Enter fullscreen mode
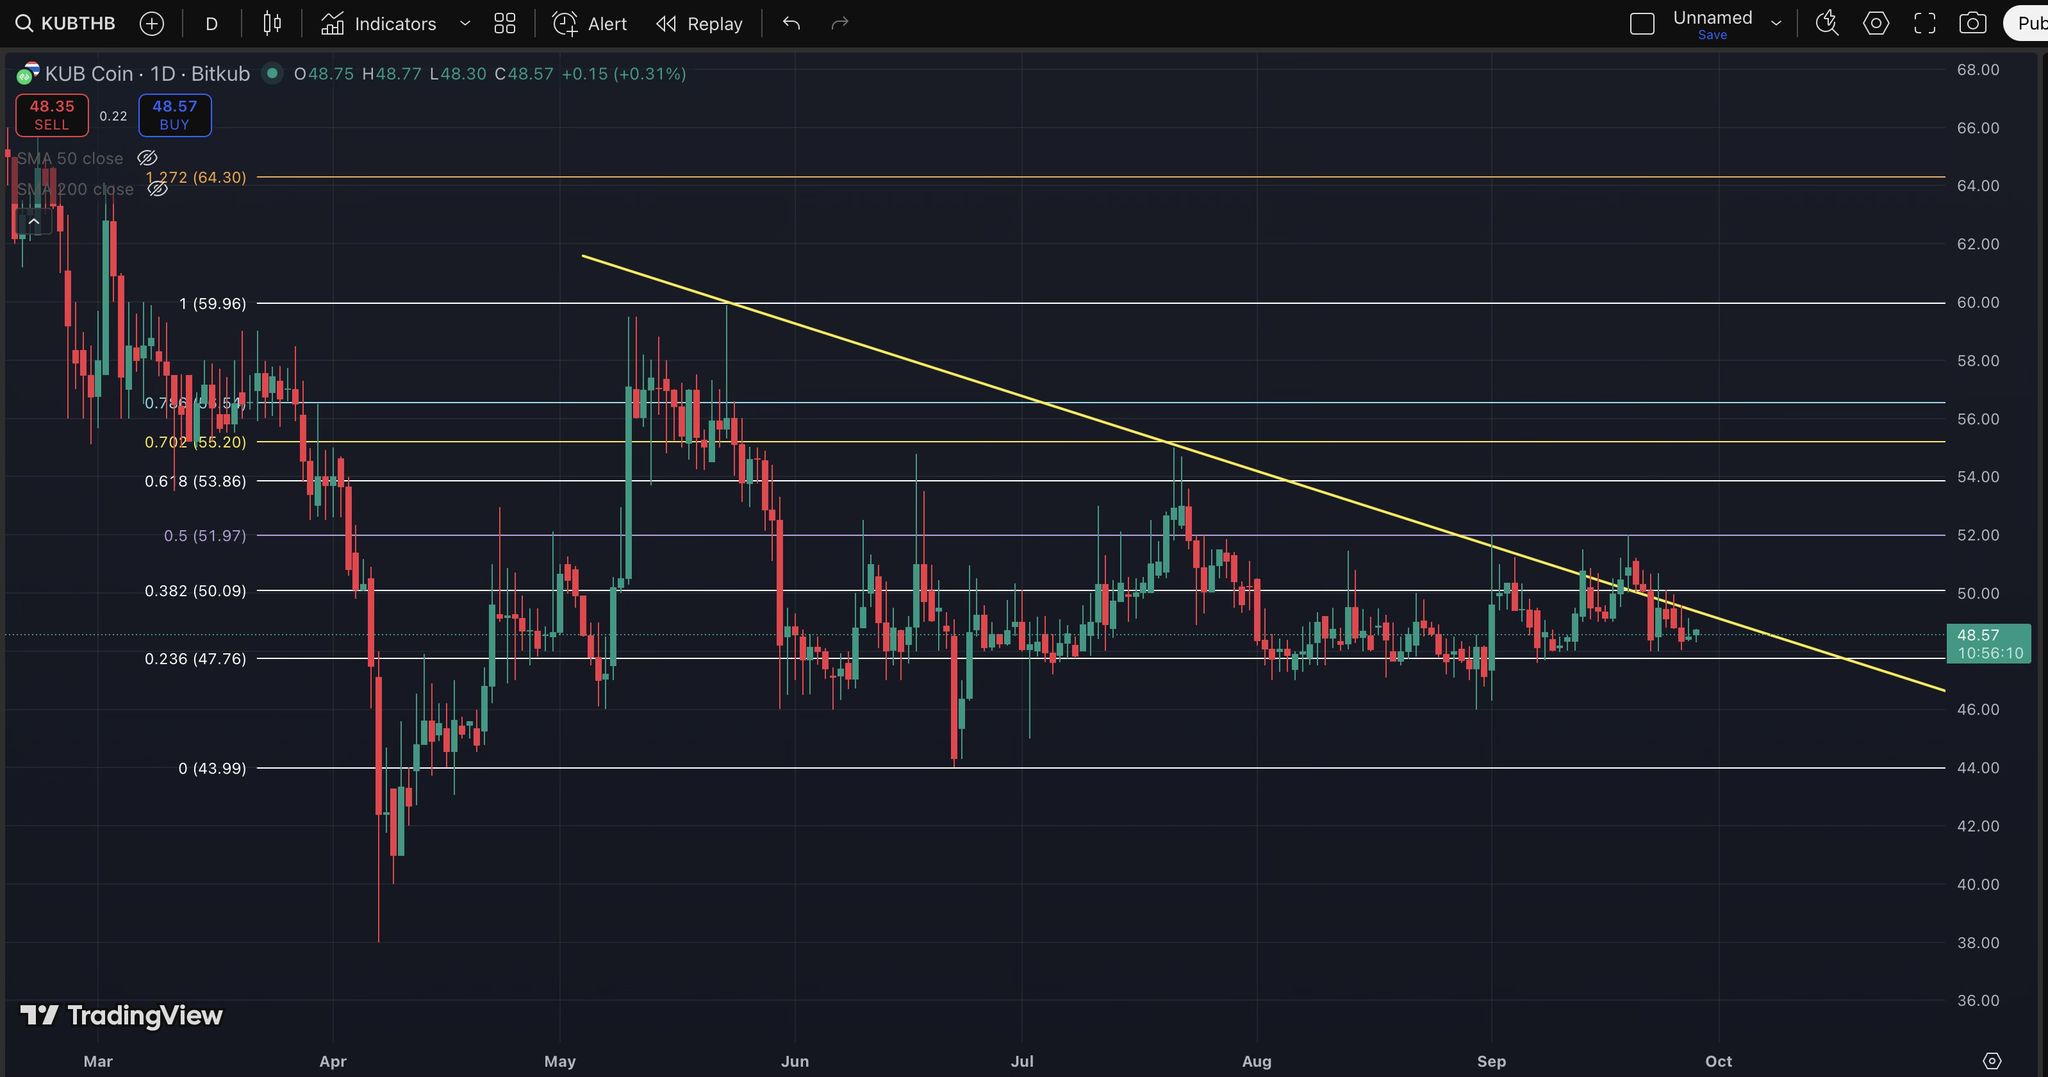Image resolution: width=2048 pixels, height=1077 pixels. point(1925,23)
